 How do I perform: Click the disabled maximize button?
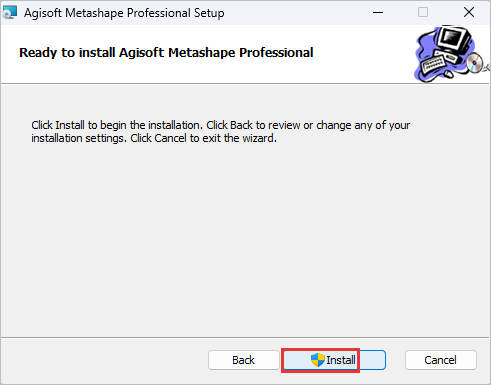[423, 12]
